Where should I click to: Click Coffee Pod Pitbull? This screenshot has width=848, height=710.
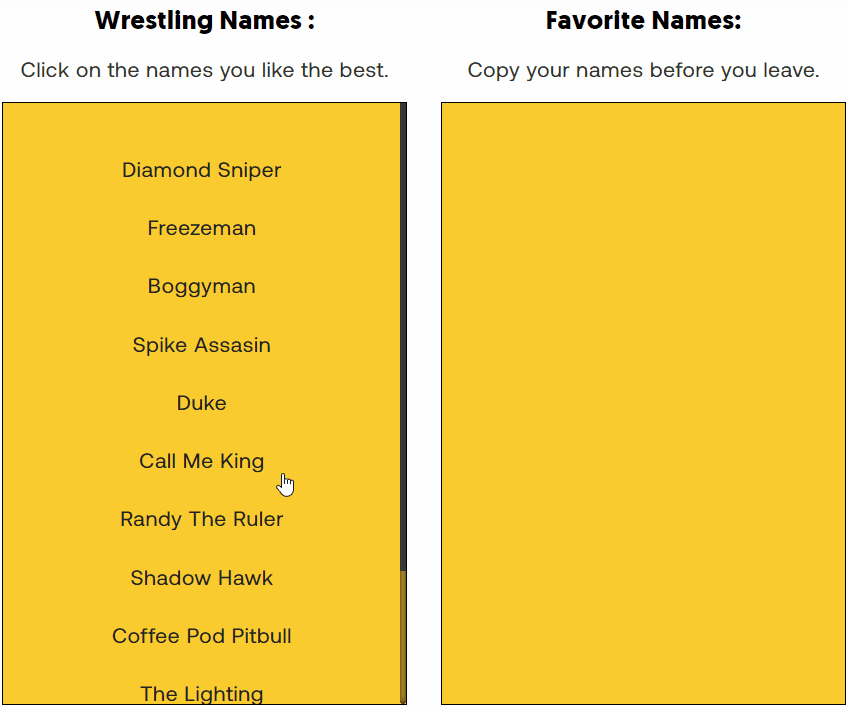201,636
